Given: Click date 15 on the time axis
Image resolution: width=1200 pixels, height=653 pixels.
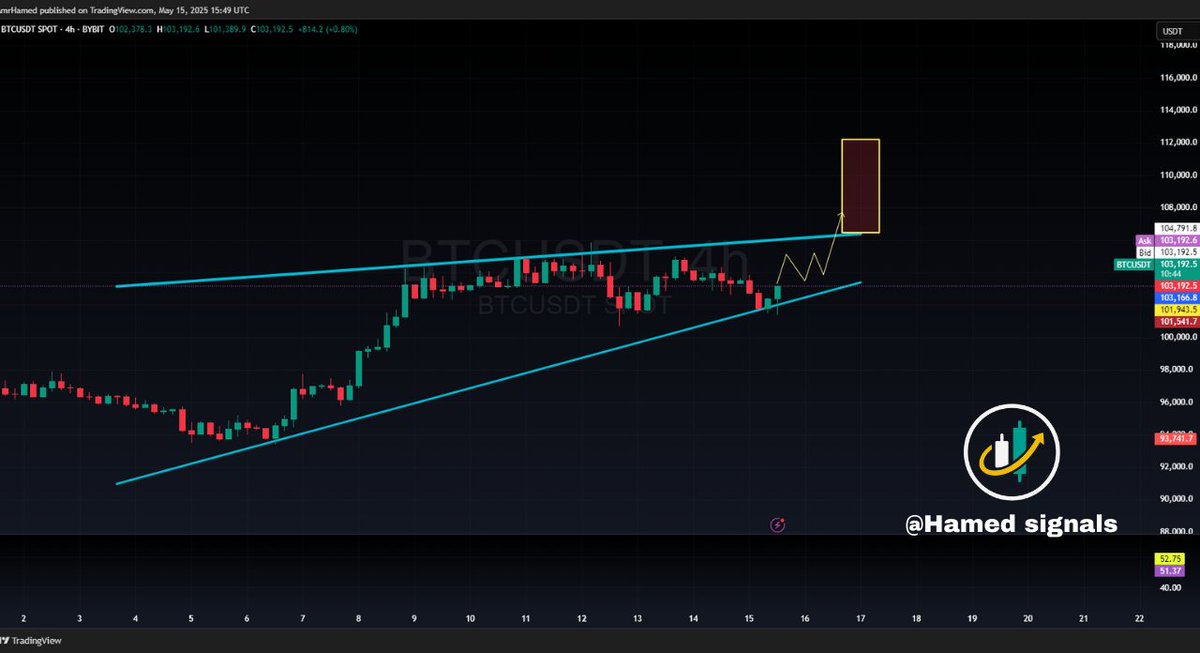Looking at the screenshot, I should [x=749, y=619].
